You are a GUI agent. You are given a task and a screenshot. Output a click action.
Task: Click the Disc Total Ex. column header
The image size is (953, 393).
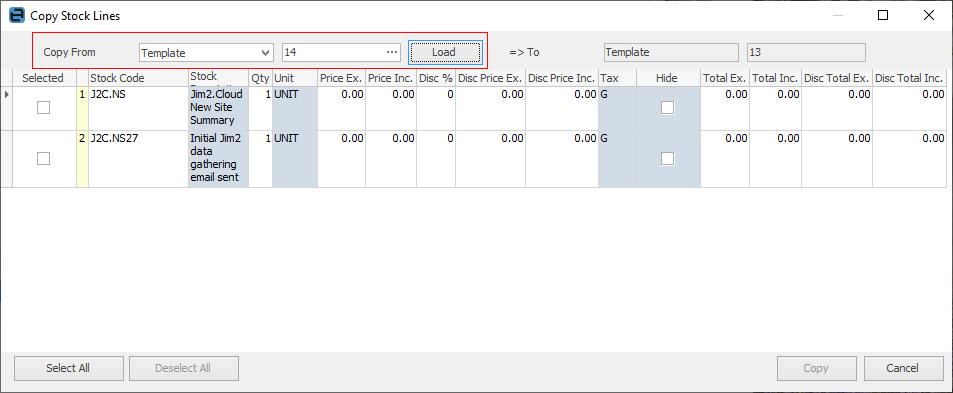click(837, 78)
